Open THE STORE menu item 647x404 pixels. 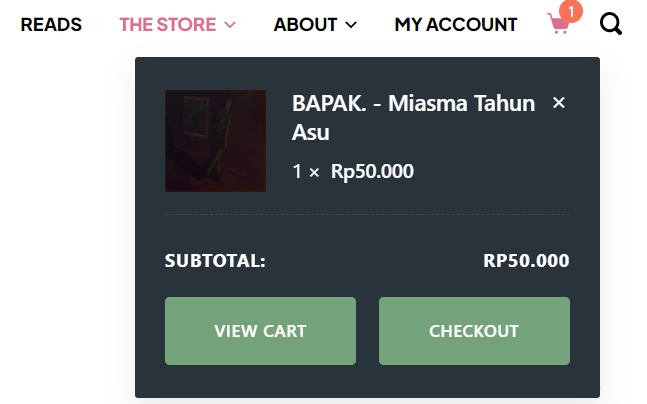pyautogui.click(x=167, y=25)
